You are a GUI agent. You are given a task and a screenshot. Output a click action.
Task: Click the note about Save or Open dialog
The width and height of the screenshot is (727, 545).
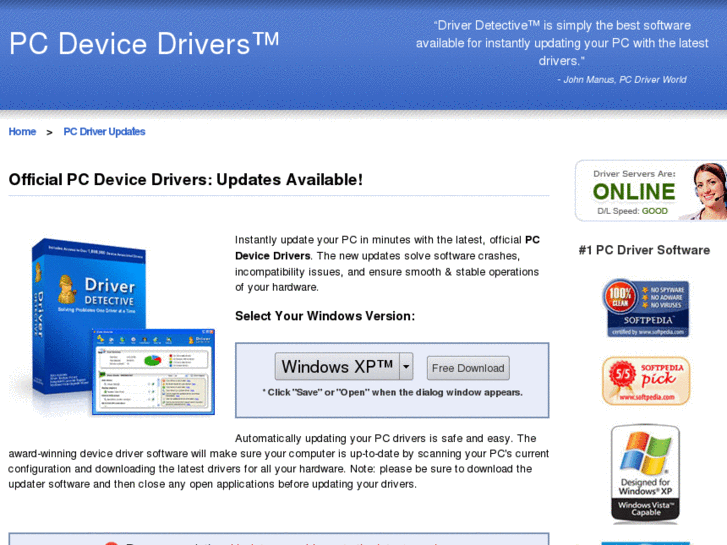pyautogui.click(x=392, y=392)
